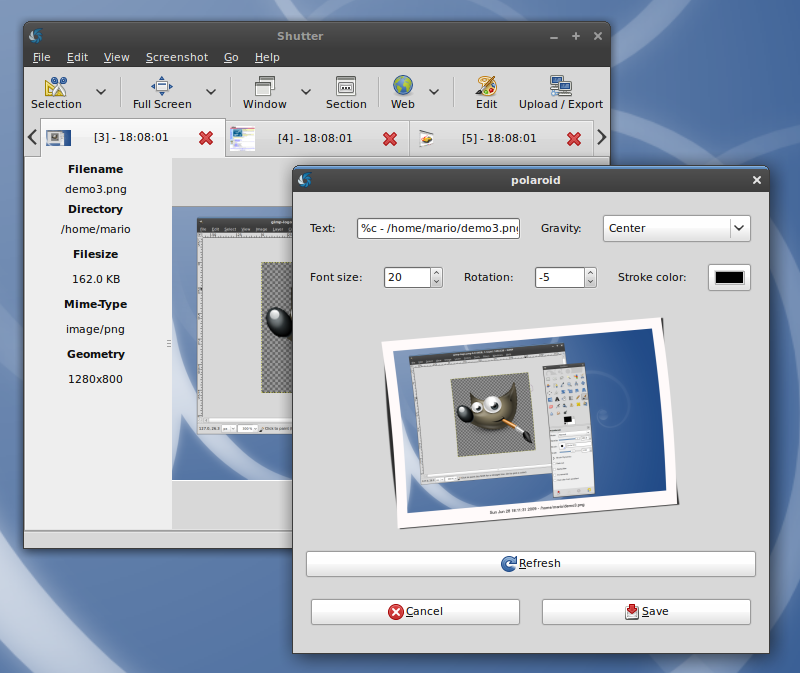Screen dimensions: 800x673
Task: Pick the Stroke color swatch
Action: pyautogui.click(x=729, y=277)
